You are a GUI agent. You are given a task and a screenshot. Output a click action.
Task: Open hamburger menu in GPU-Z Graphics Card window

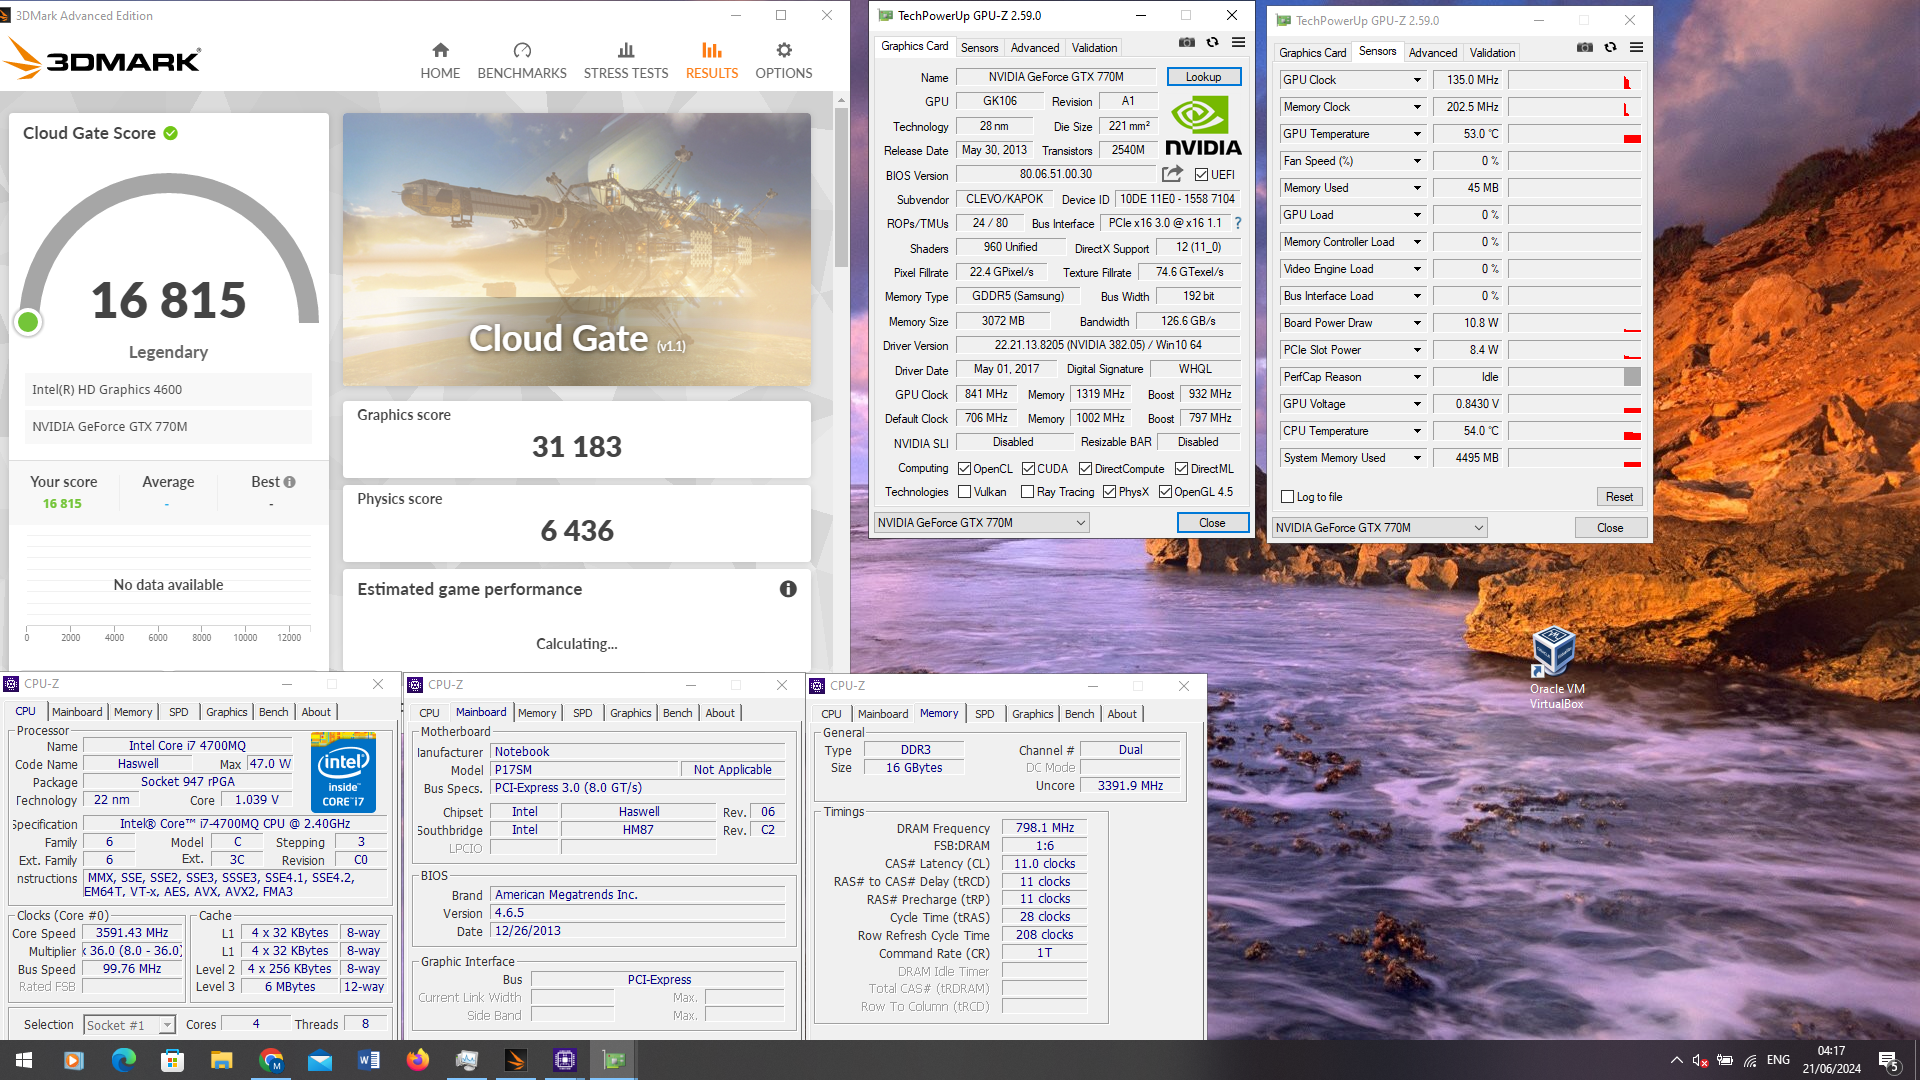pyautogui.click(x=1238, y=43)
